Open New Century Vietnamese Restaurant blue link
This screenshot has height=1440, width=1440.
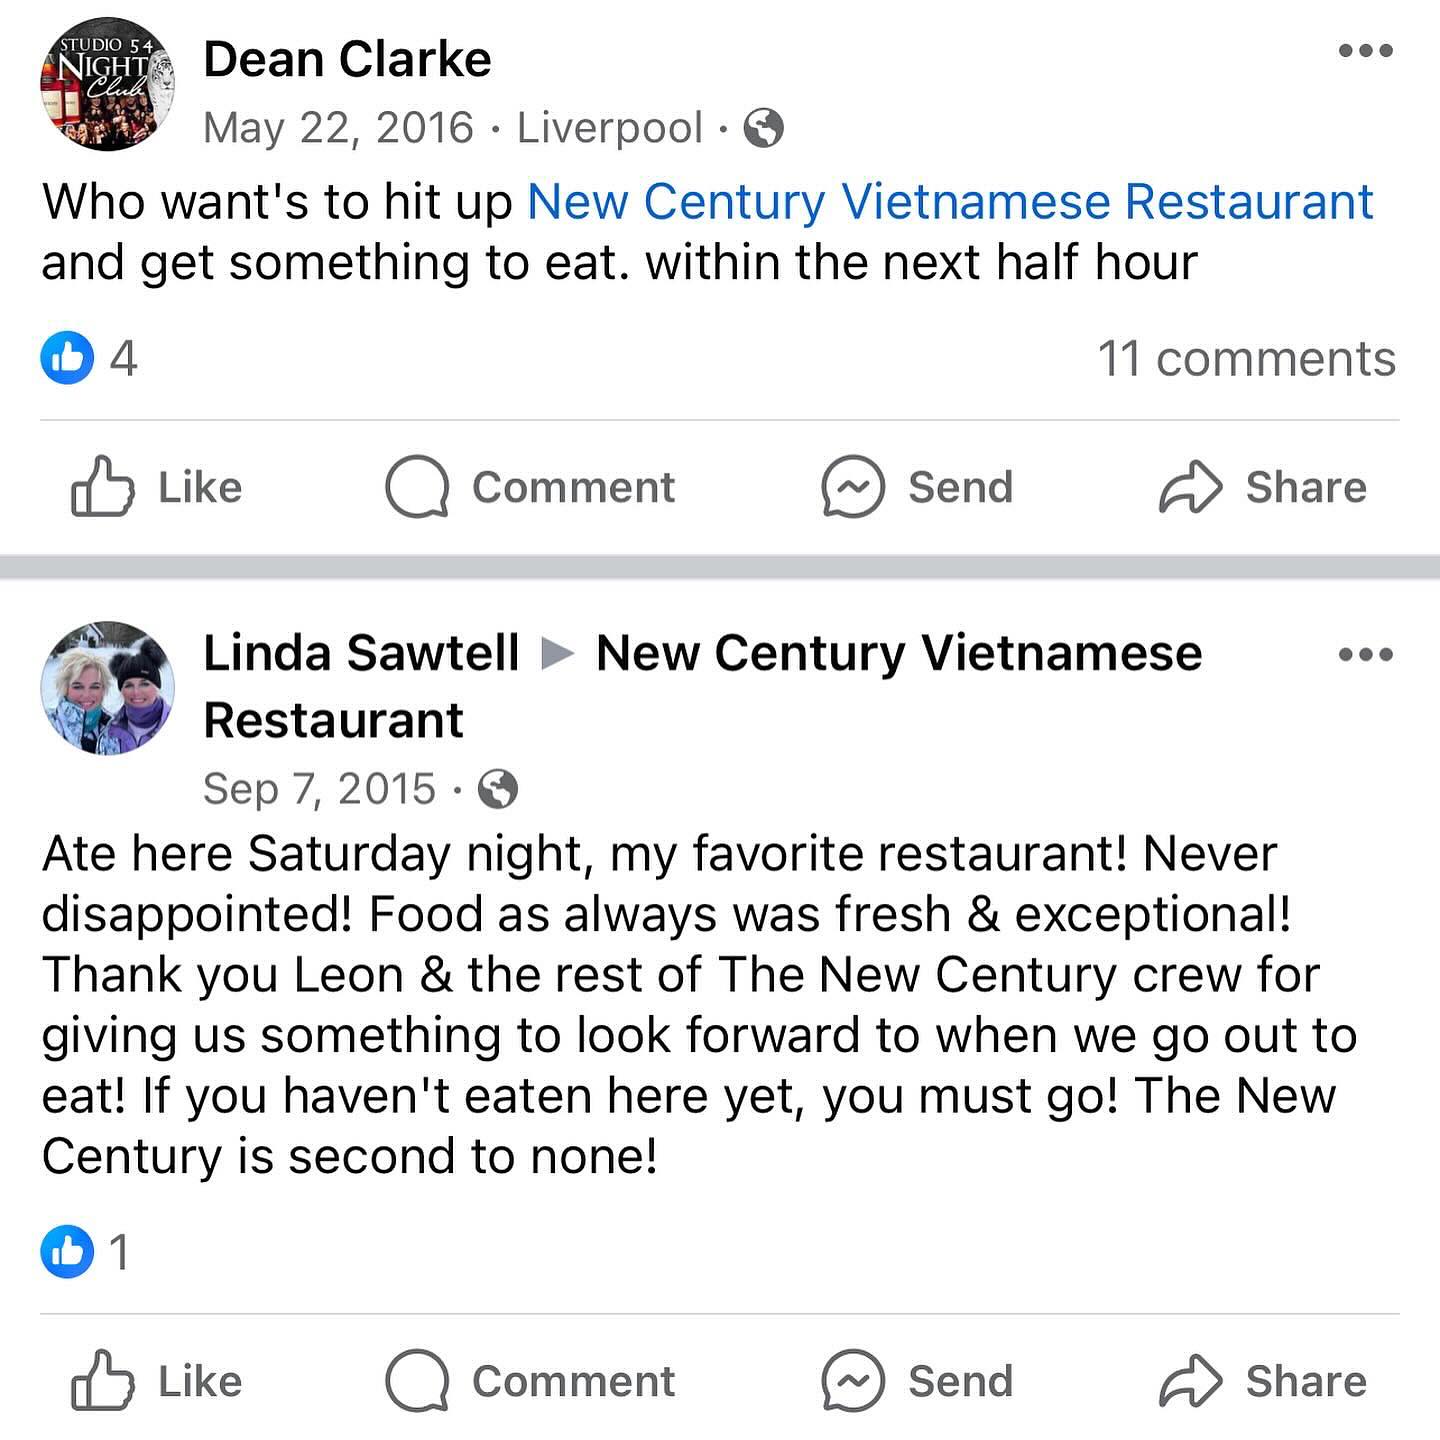coord(949,202)
